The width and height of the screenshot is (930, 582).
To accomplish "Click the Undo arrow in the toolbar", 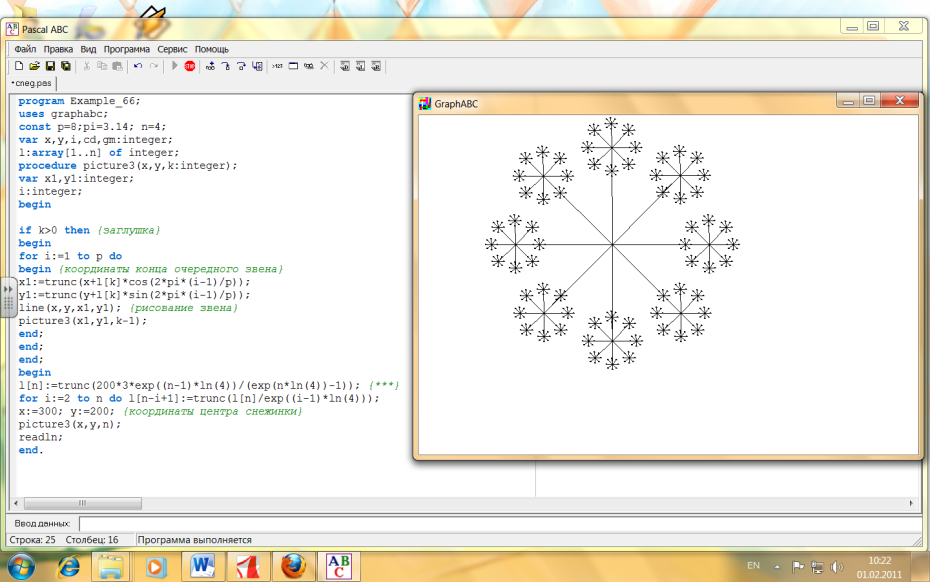I will click(x=137, y=66).
